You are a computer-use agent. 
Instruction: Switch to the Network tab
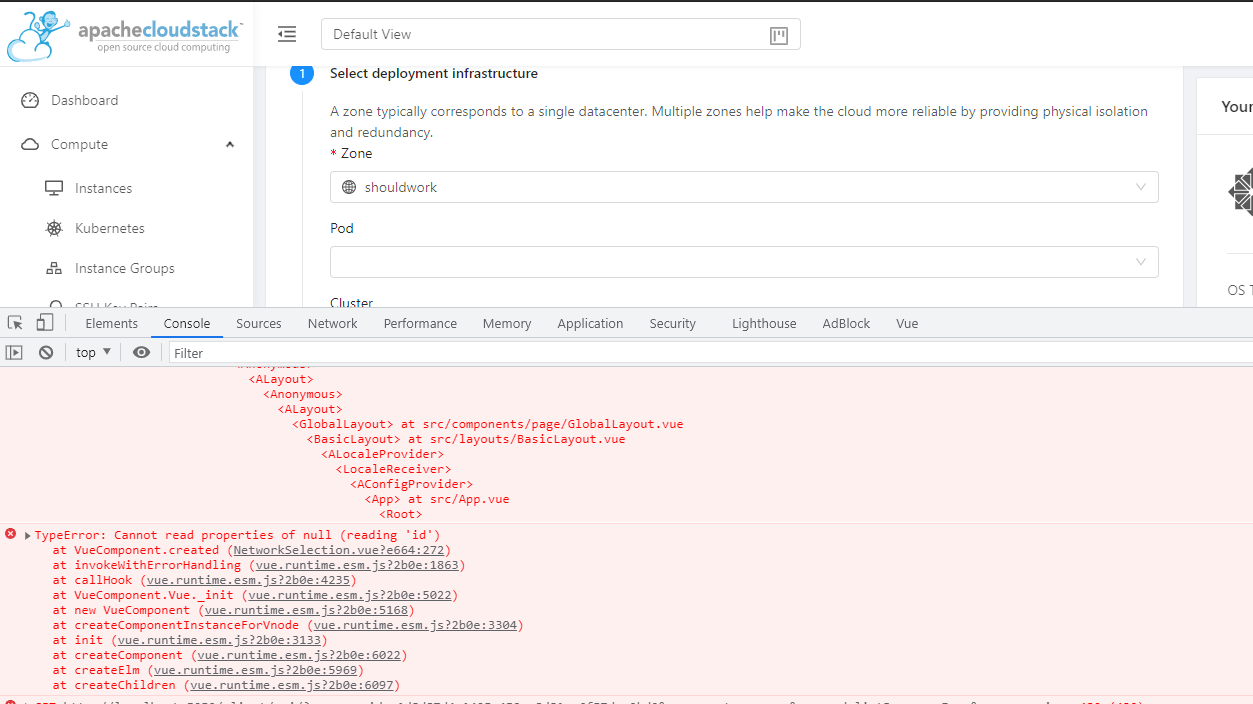click(333, 323)
